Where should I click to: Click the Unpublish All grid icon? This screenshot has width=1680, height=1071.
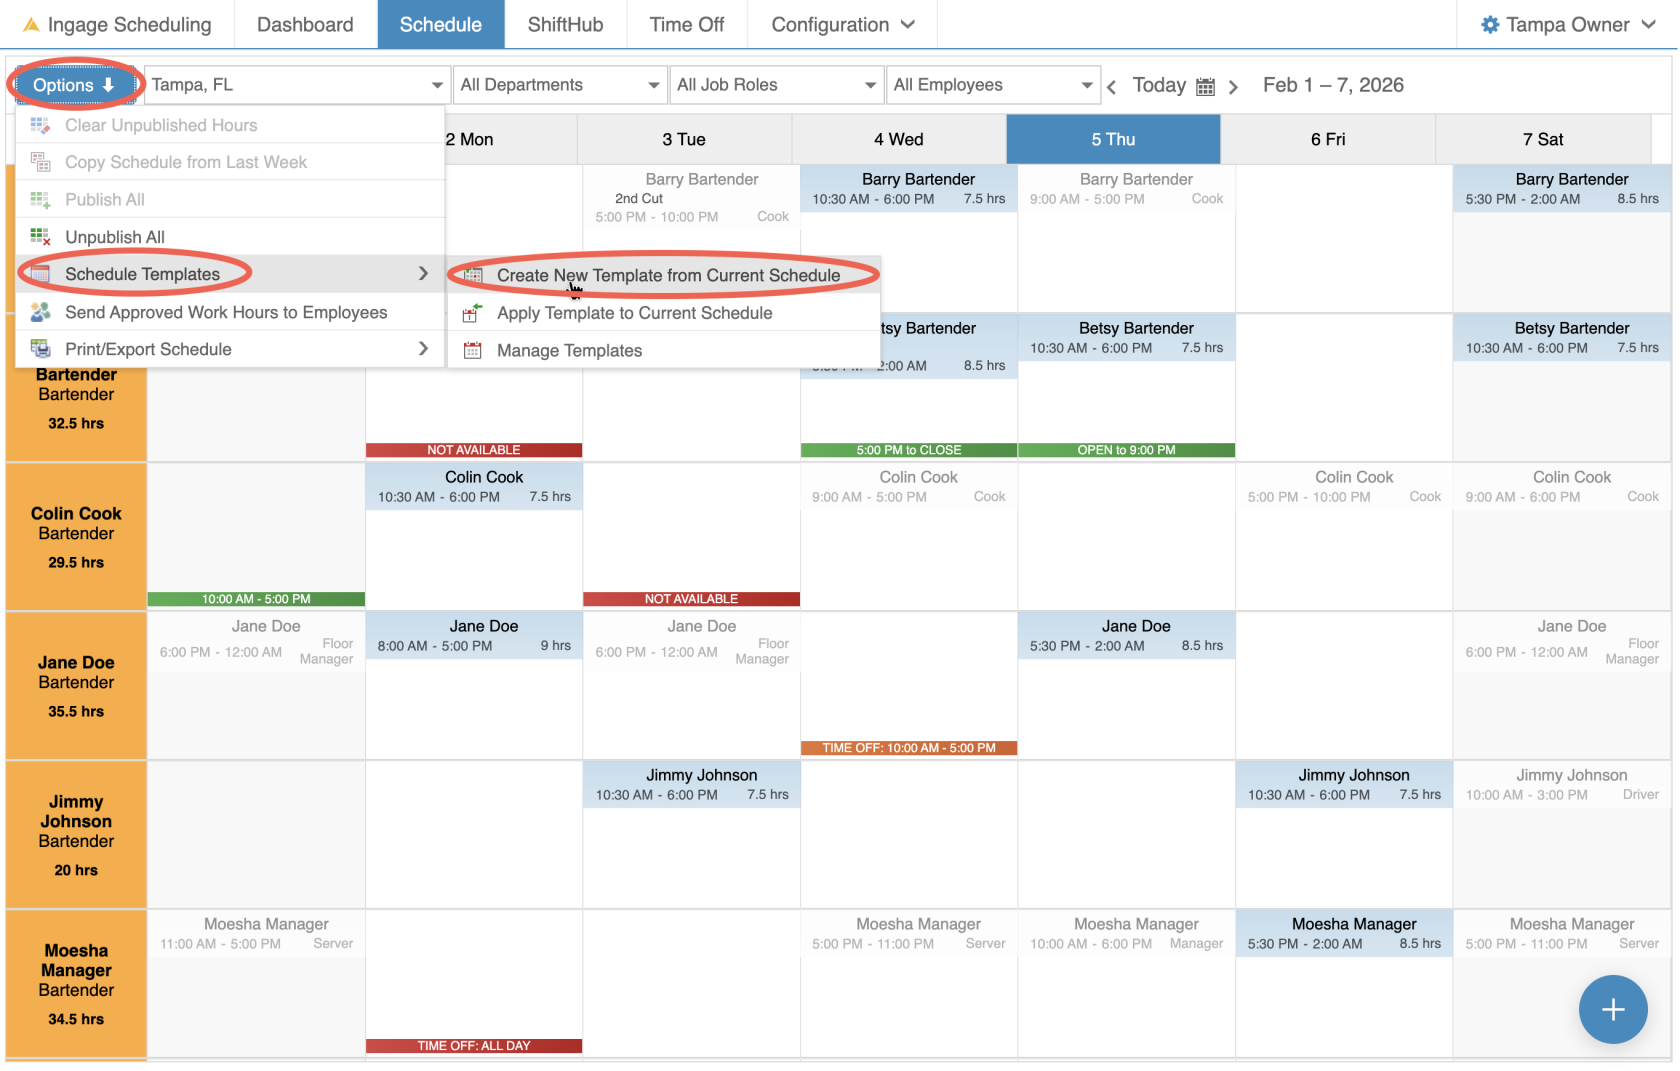point(40,237)
